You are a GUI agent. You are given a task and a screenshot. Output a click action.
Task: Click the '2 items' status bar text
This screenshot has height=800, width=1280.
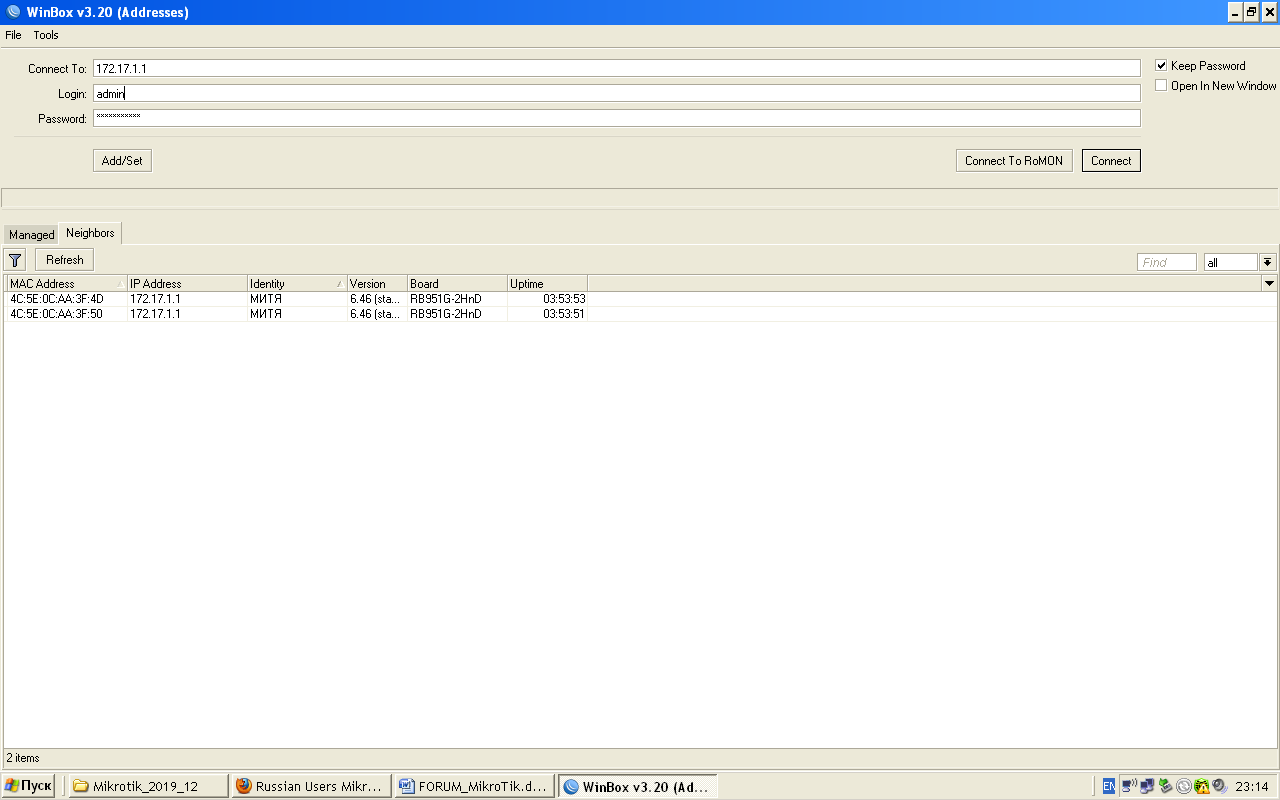[23, 758]
